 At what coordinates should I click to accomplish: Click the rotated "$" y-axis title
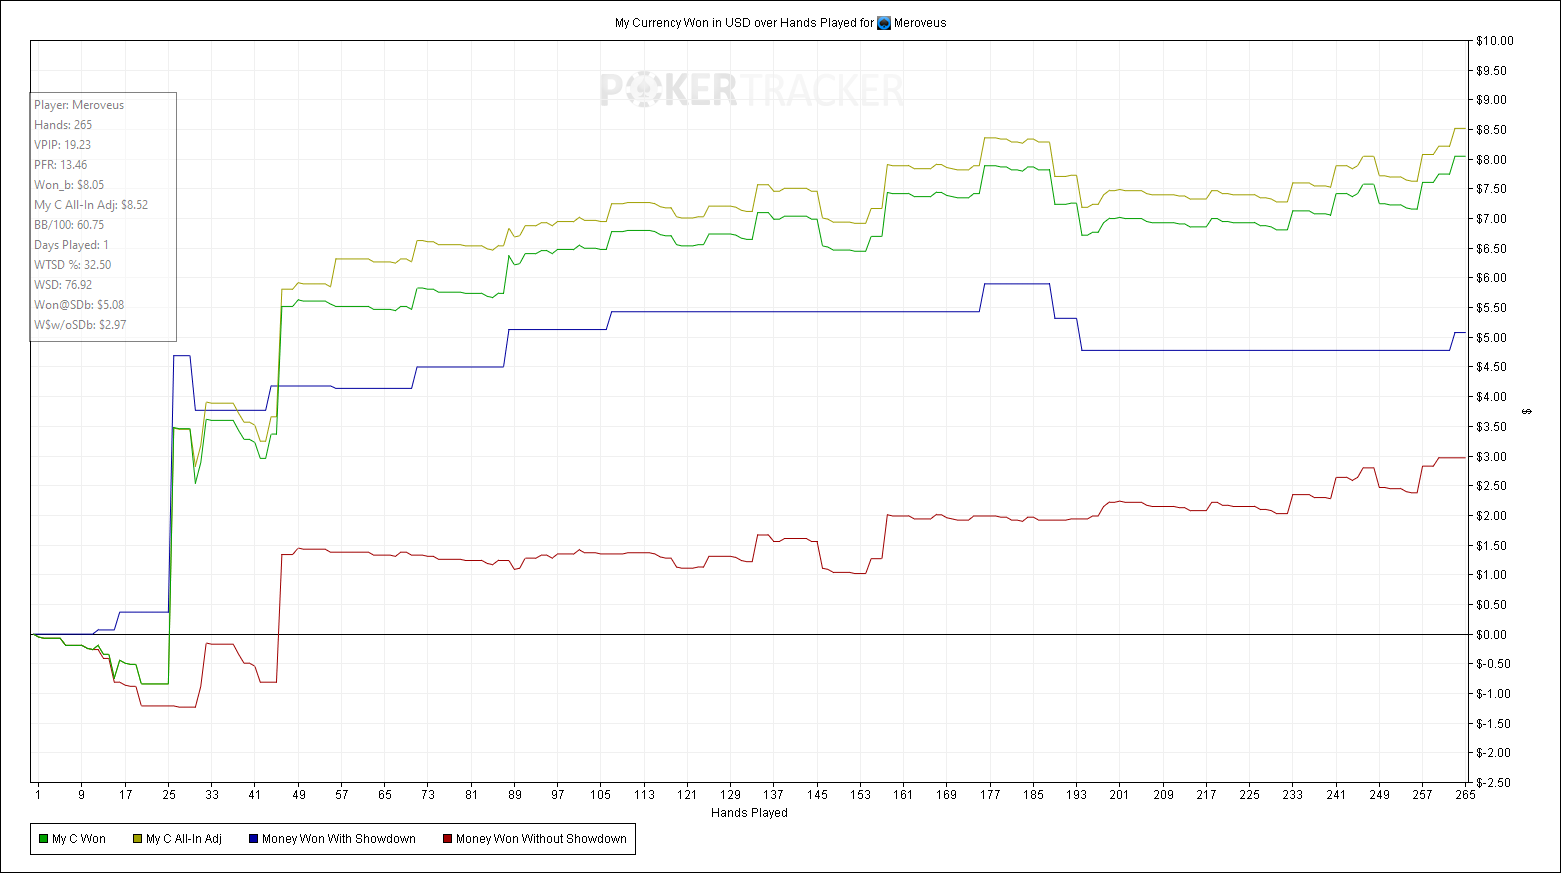pyautogui.click(x=1527, y=411)
